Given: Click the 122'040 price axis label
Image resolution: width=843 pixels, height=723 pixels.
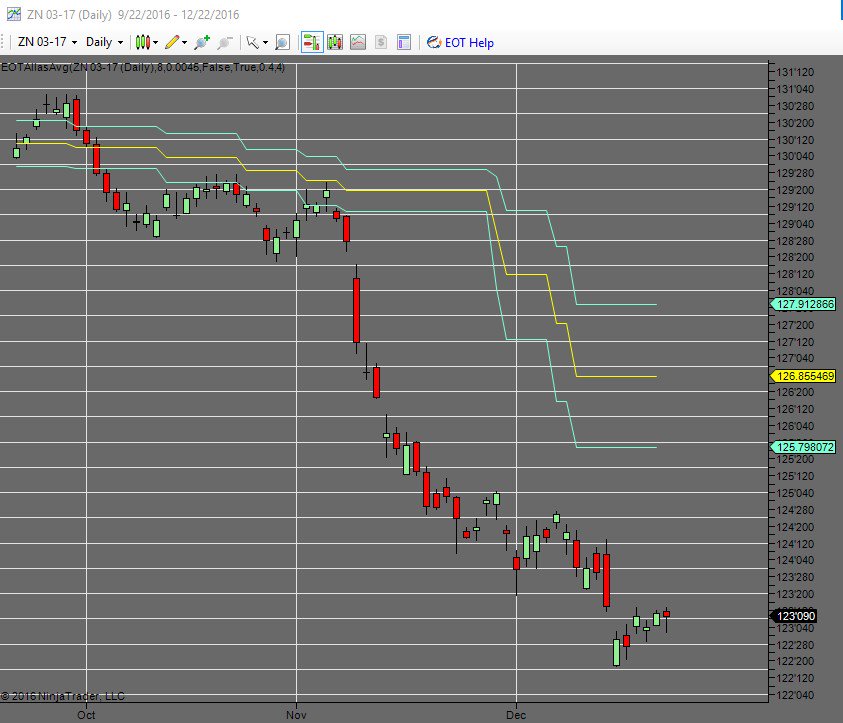Looking at the screenshot, I should point(795,695).
